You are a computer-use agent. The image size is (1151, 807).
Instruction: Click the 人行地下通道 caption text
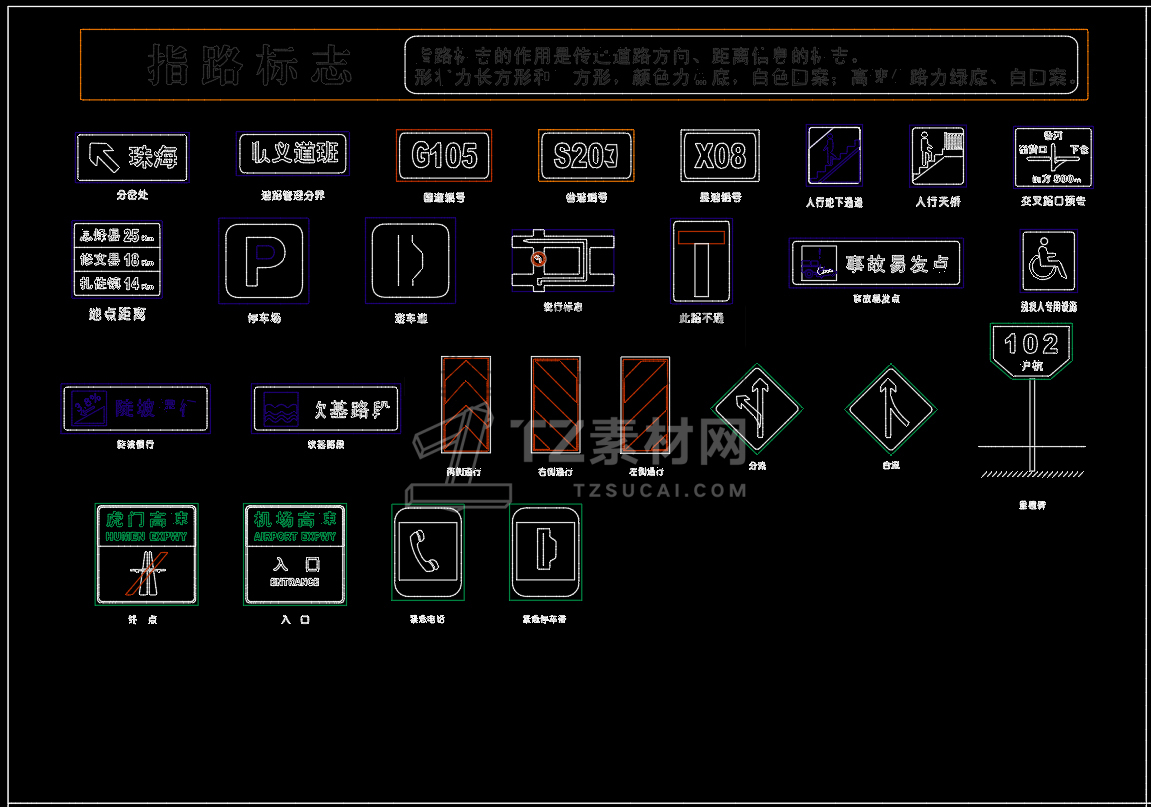coord(834,202)
